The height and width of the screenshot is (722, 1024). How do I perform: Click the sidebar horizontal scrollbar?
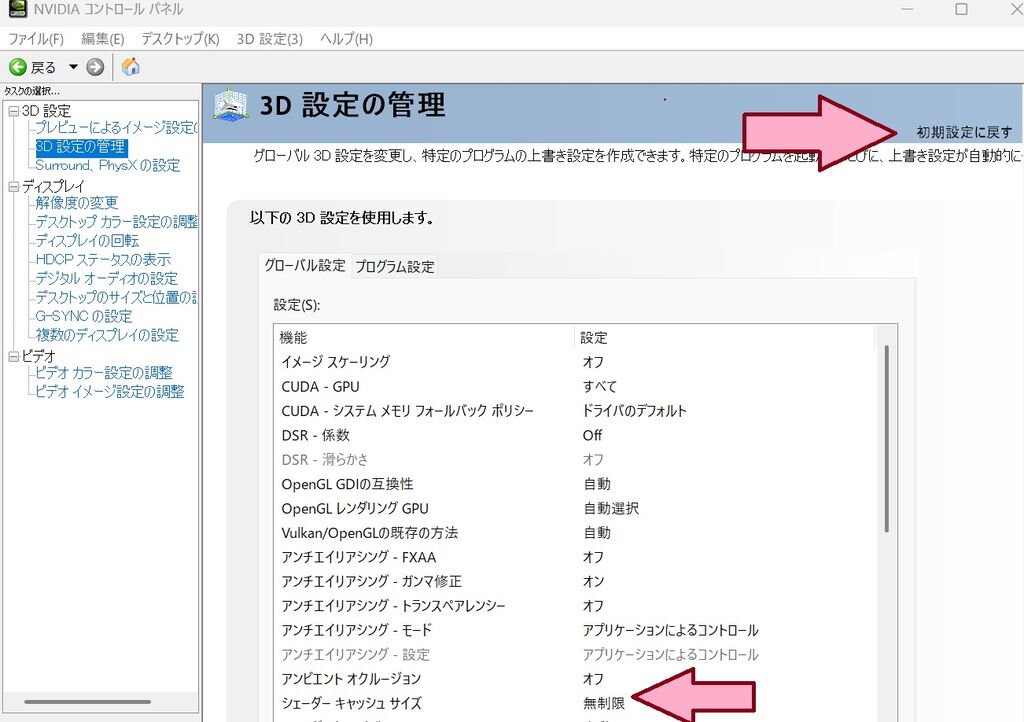click(x=88, y=702)
